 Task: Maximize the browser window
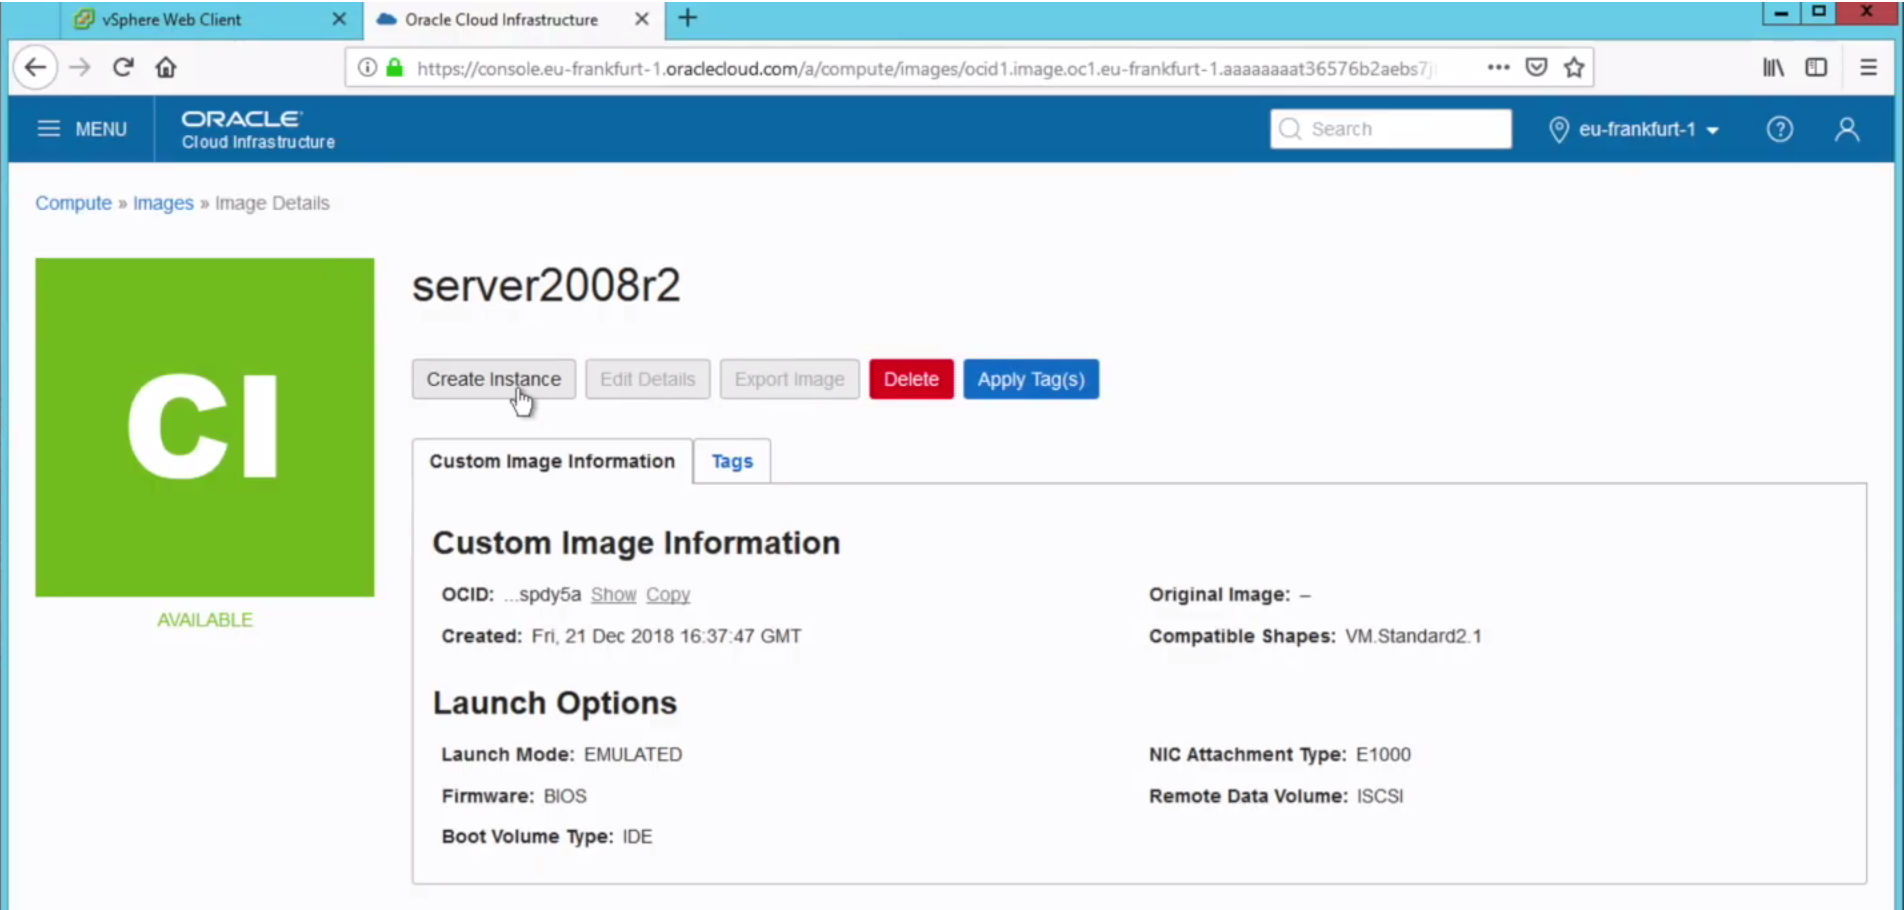click(x=1819, y=13)
